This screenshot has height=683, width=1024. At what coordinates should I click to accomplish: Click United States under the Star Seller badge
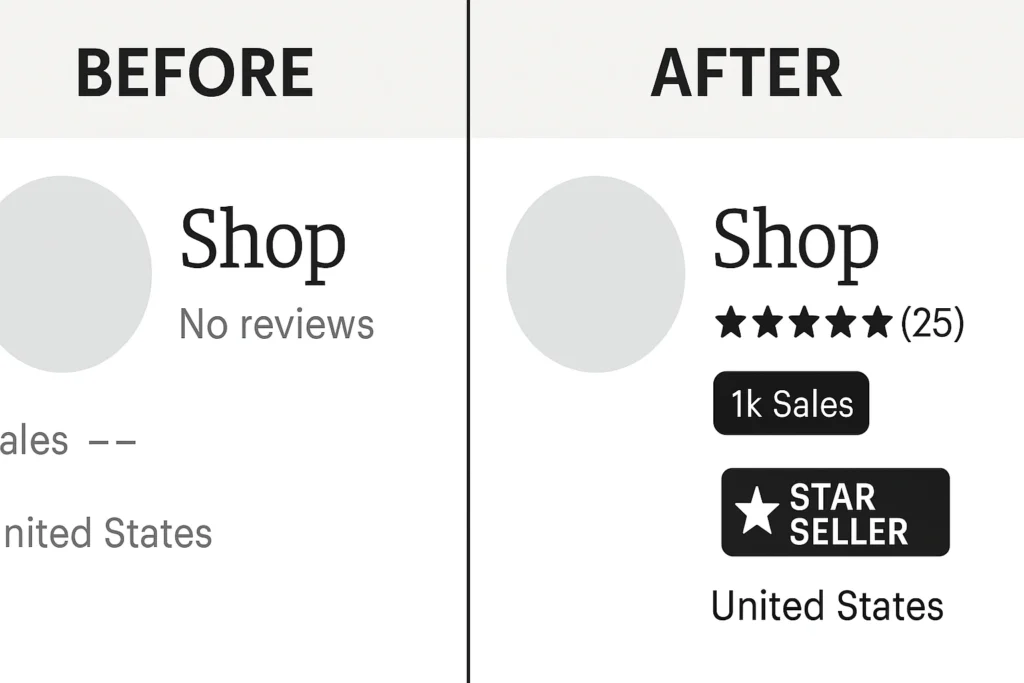[827, 606]
